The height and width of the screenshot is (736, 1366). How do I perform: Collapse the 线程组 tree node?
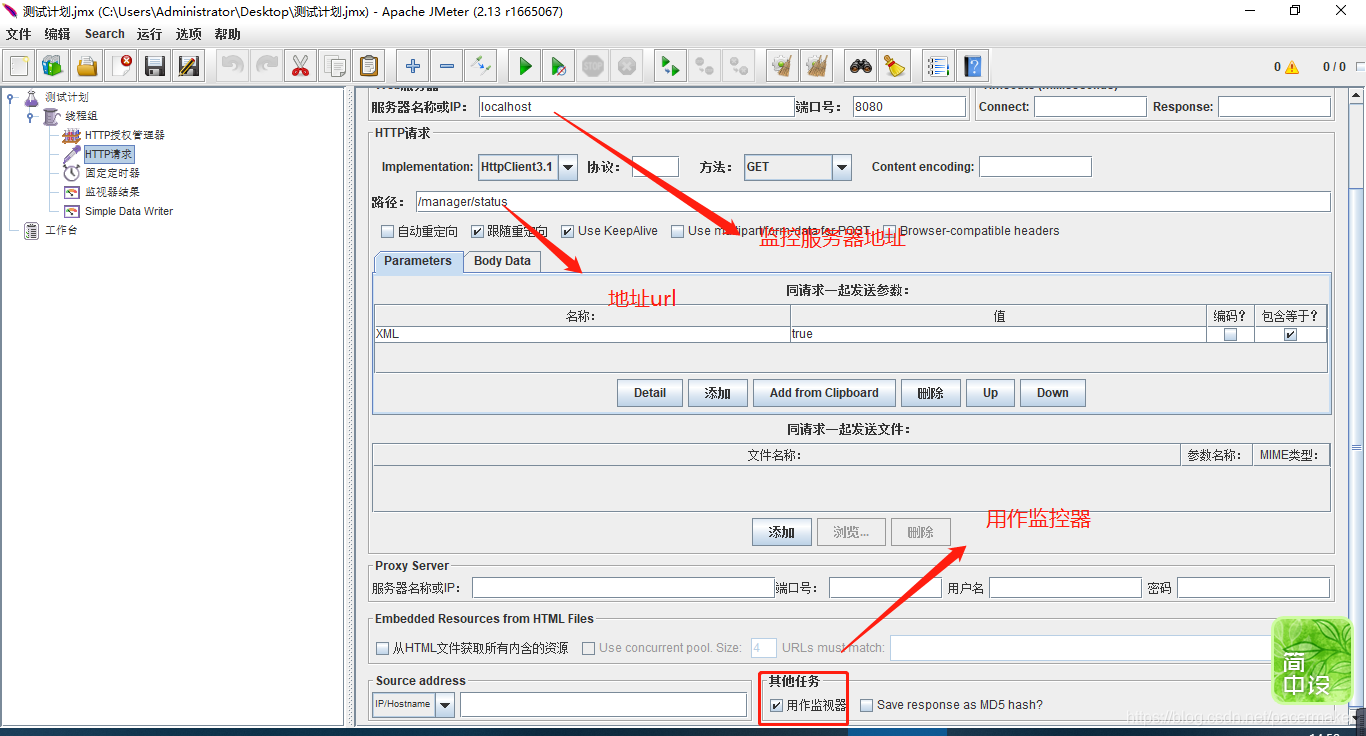click(x=30, y=116)
